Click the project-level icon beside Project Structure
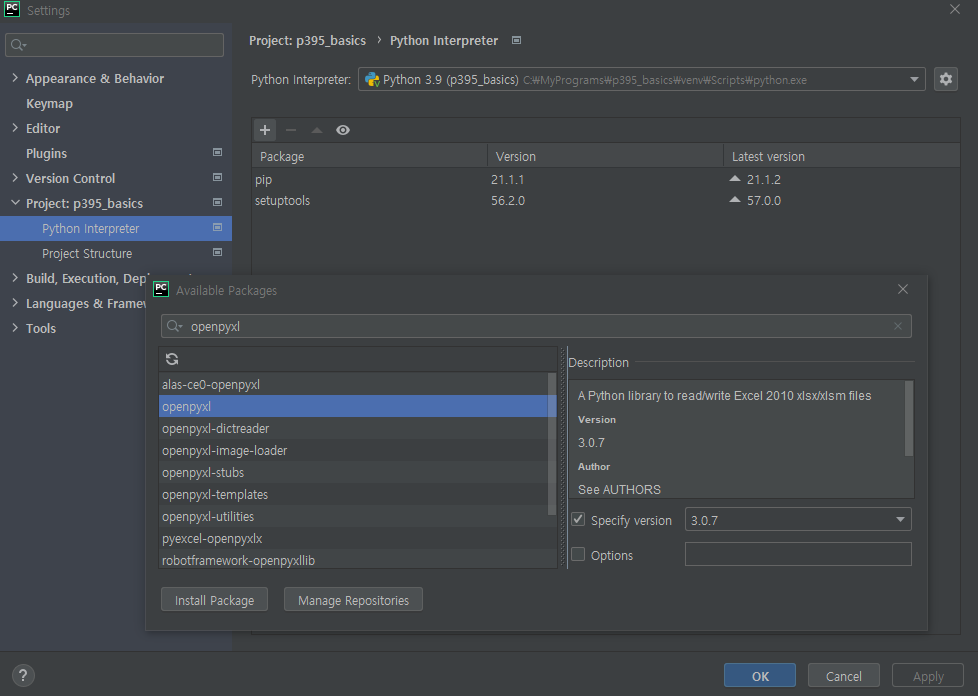Viewport: 978px width, 696px height. [x=217, y=252]
